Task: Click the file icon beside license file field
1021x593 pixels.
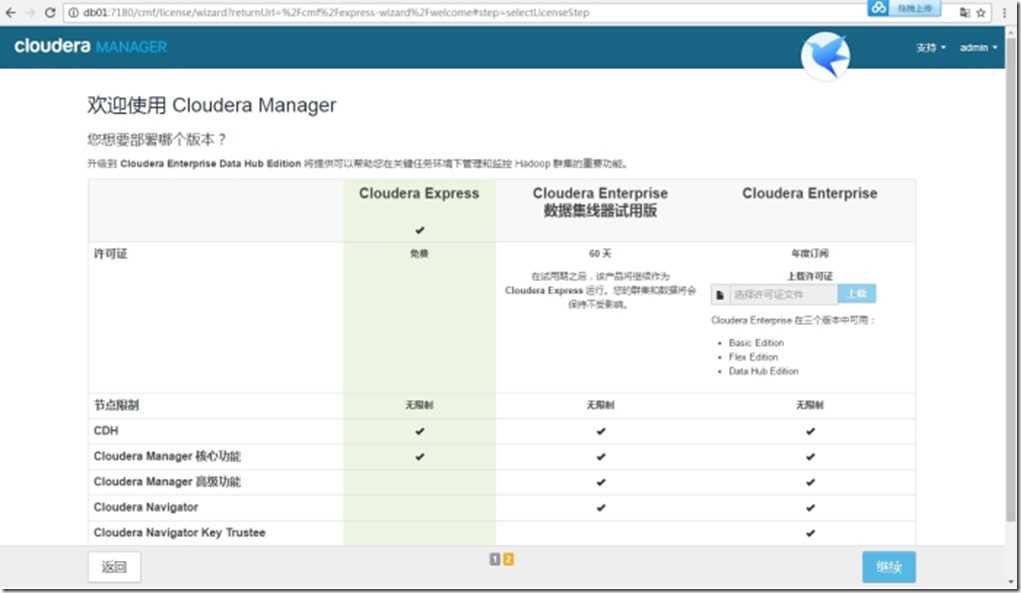Action: [720, 295]
